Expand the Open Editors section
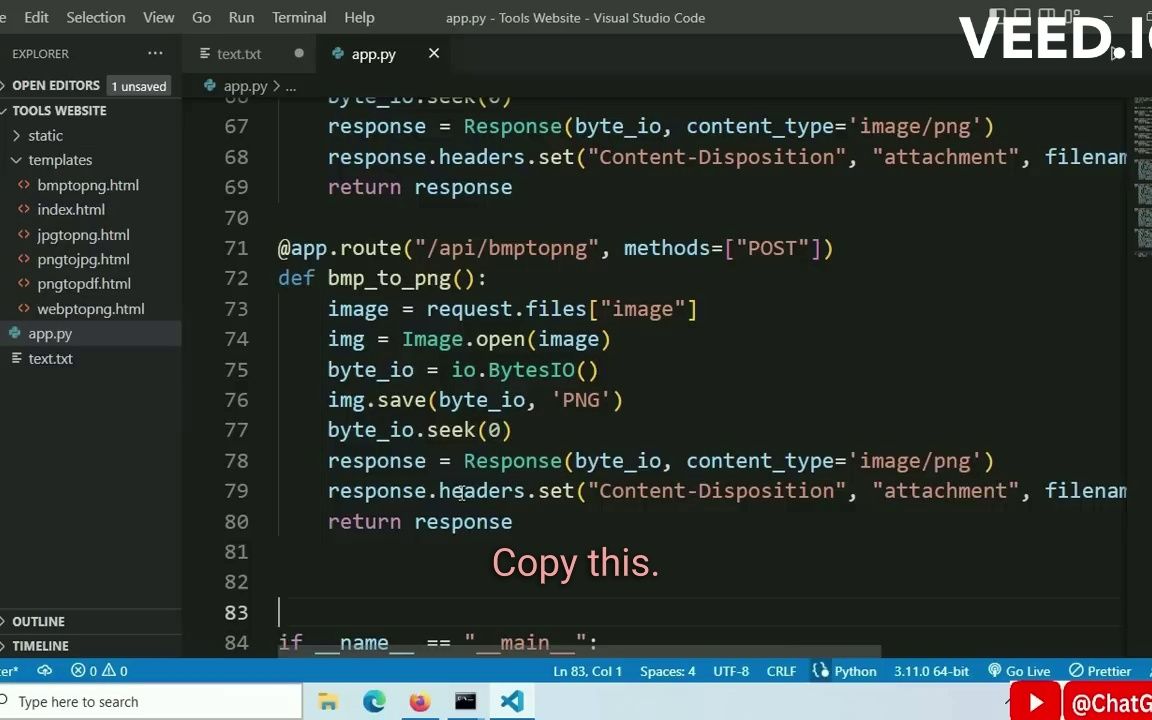 click(x=55, y=86)
